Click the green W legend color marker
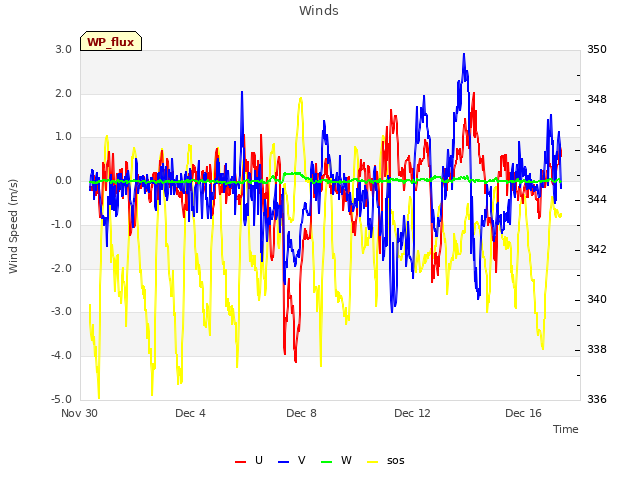Image resolution: width=640 pixels, height=480 pixels. pos(327,462)
